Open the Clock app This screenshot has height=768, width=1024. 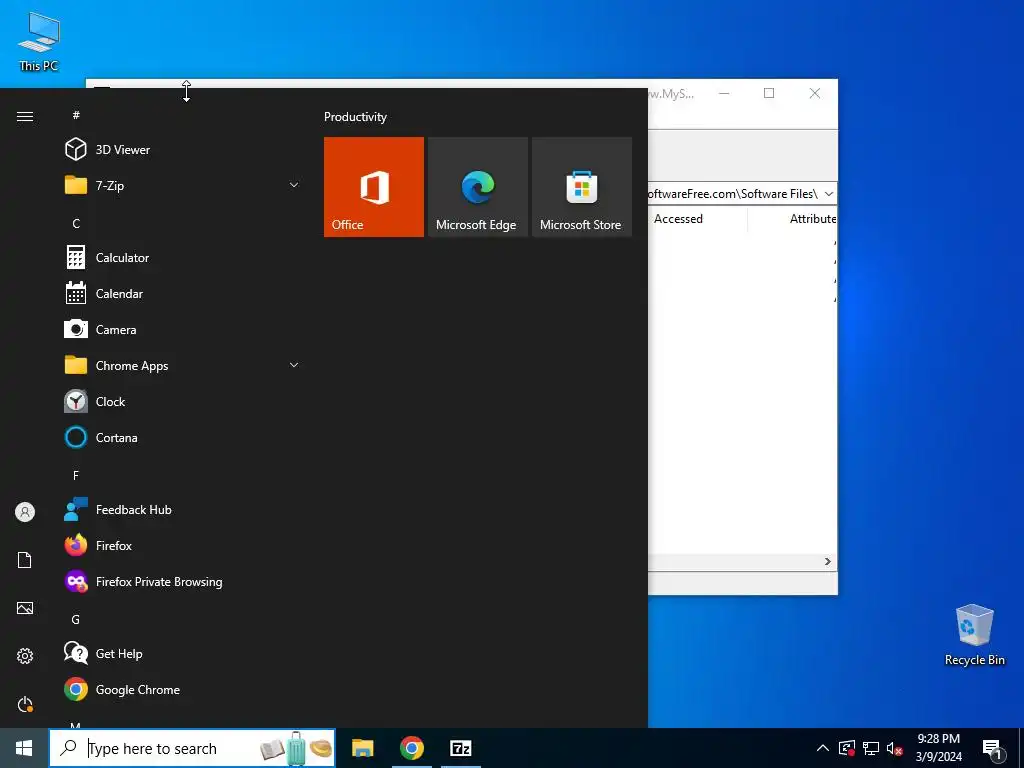pyautogui.click(x=183, y=402)
